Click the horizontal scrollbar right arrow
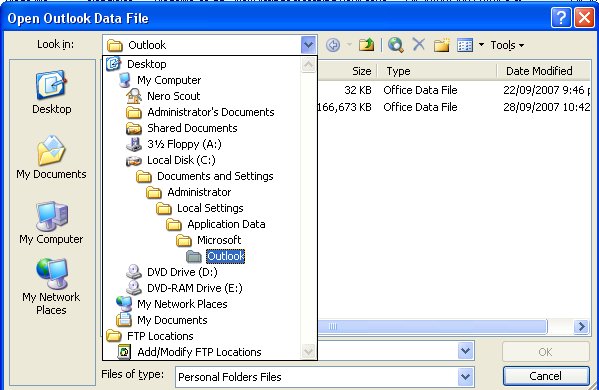Screen dimensions: 599x390 [581, 326]
